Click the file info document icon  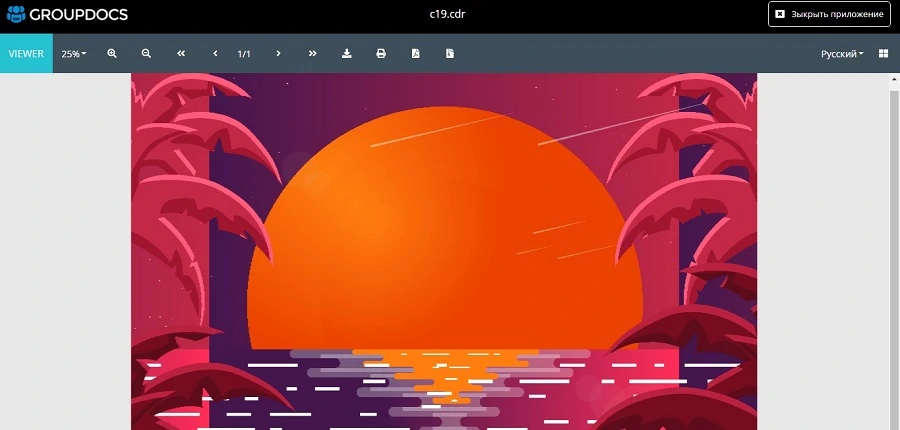click(450, 53)
